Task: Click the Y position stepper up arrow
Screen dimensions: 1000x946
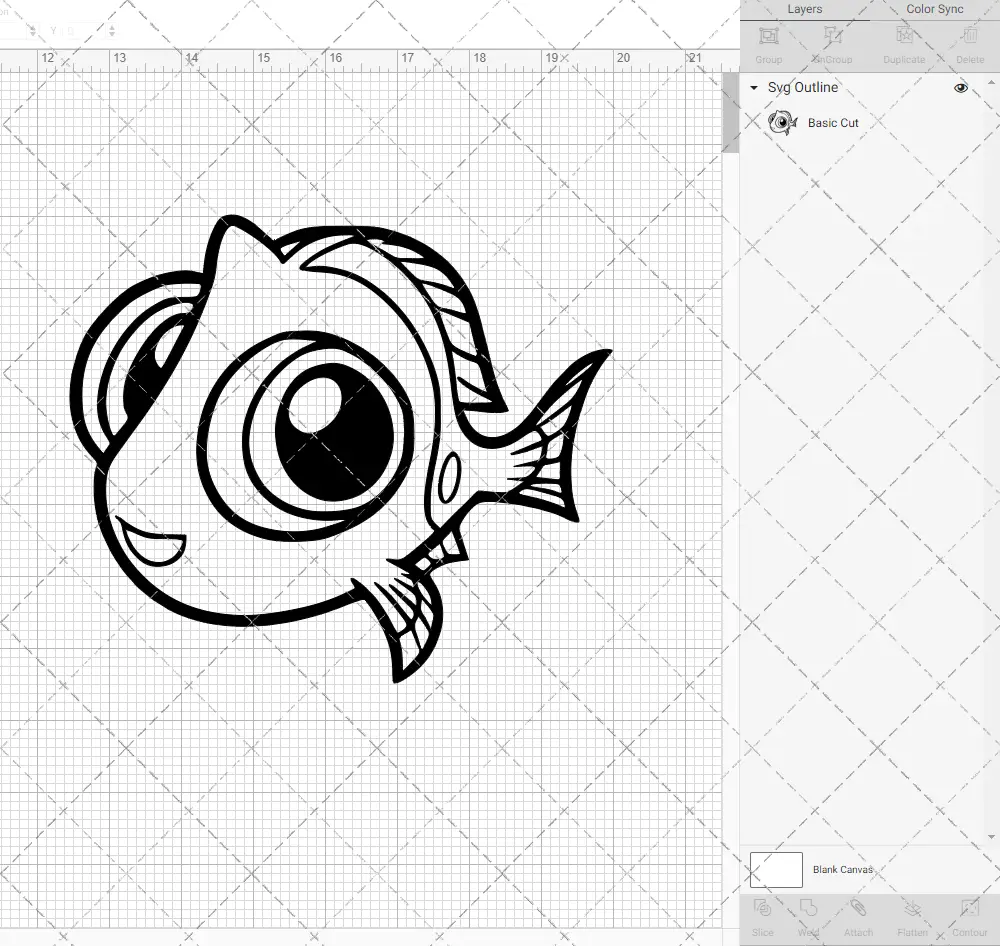Action: click(112, 27)
